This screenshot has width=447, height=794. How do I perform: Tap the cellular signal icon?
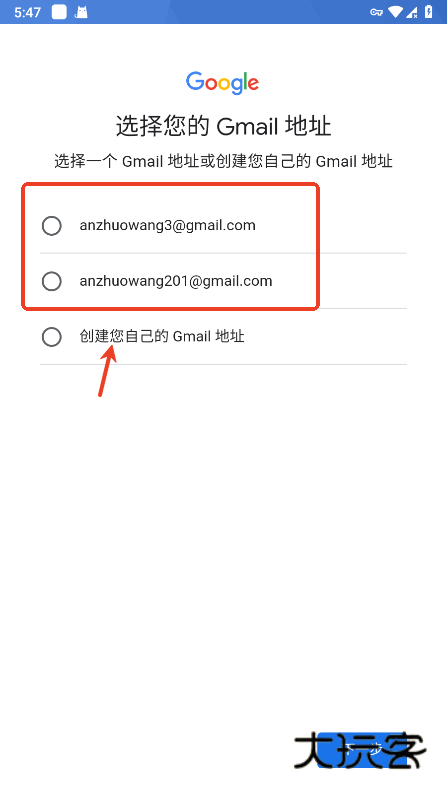coord(412,12)
